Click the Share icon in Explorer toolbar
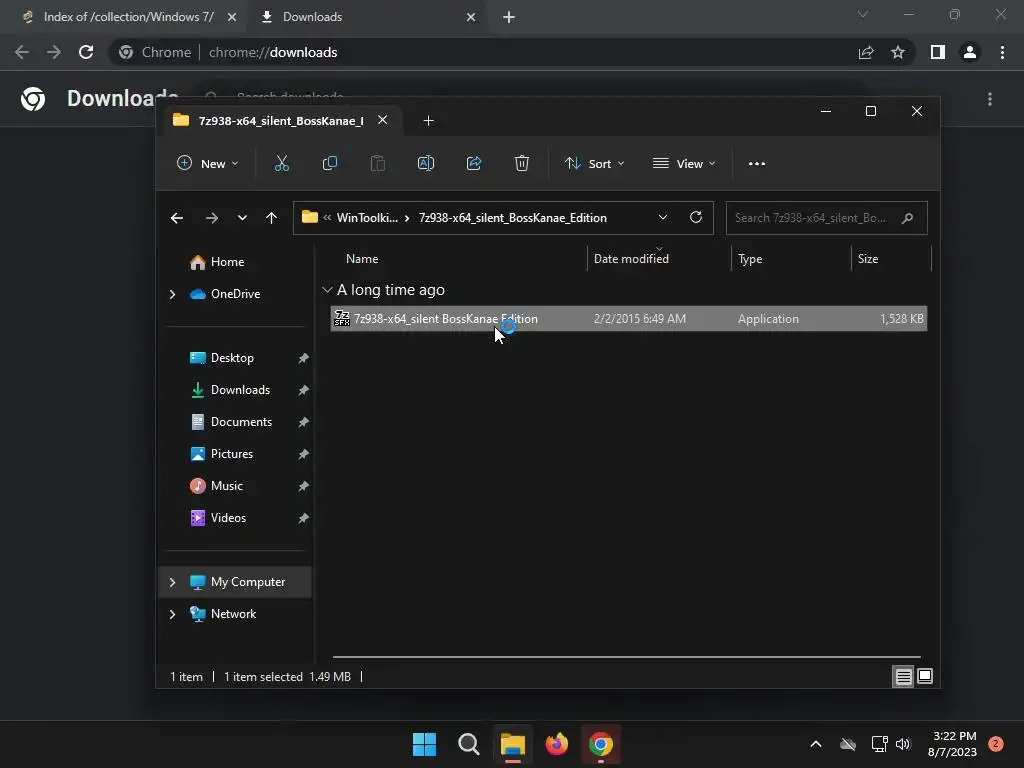Screen dimensions: 1024x768 473,163
